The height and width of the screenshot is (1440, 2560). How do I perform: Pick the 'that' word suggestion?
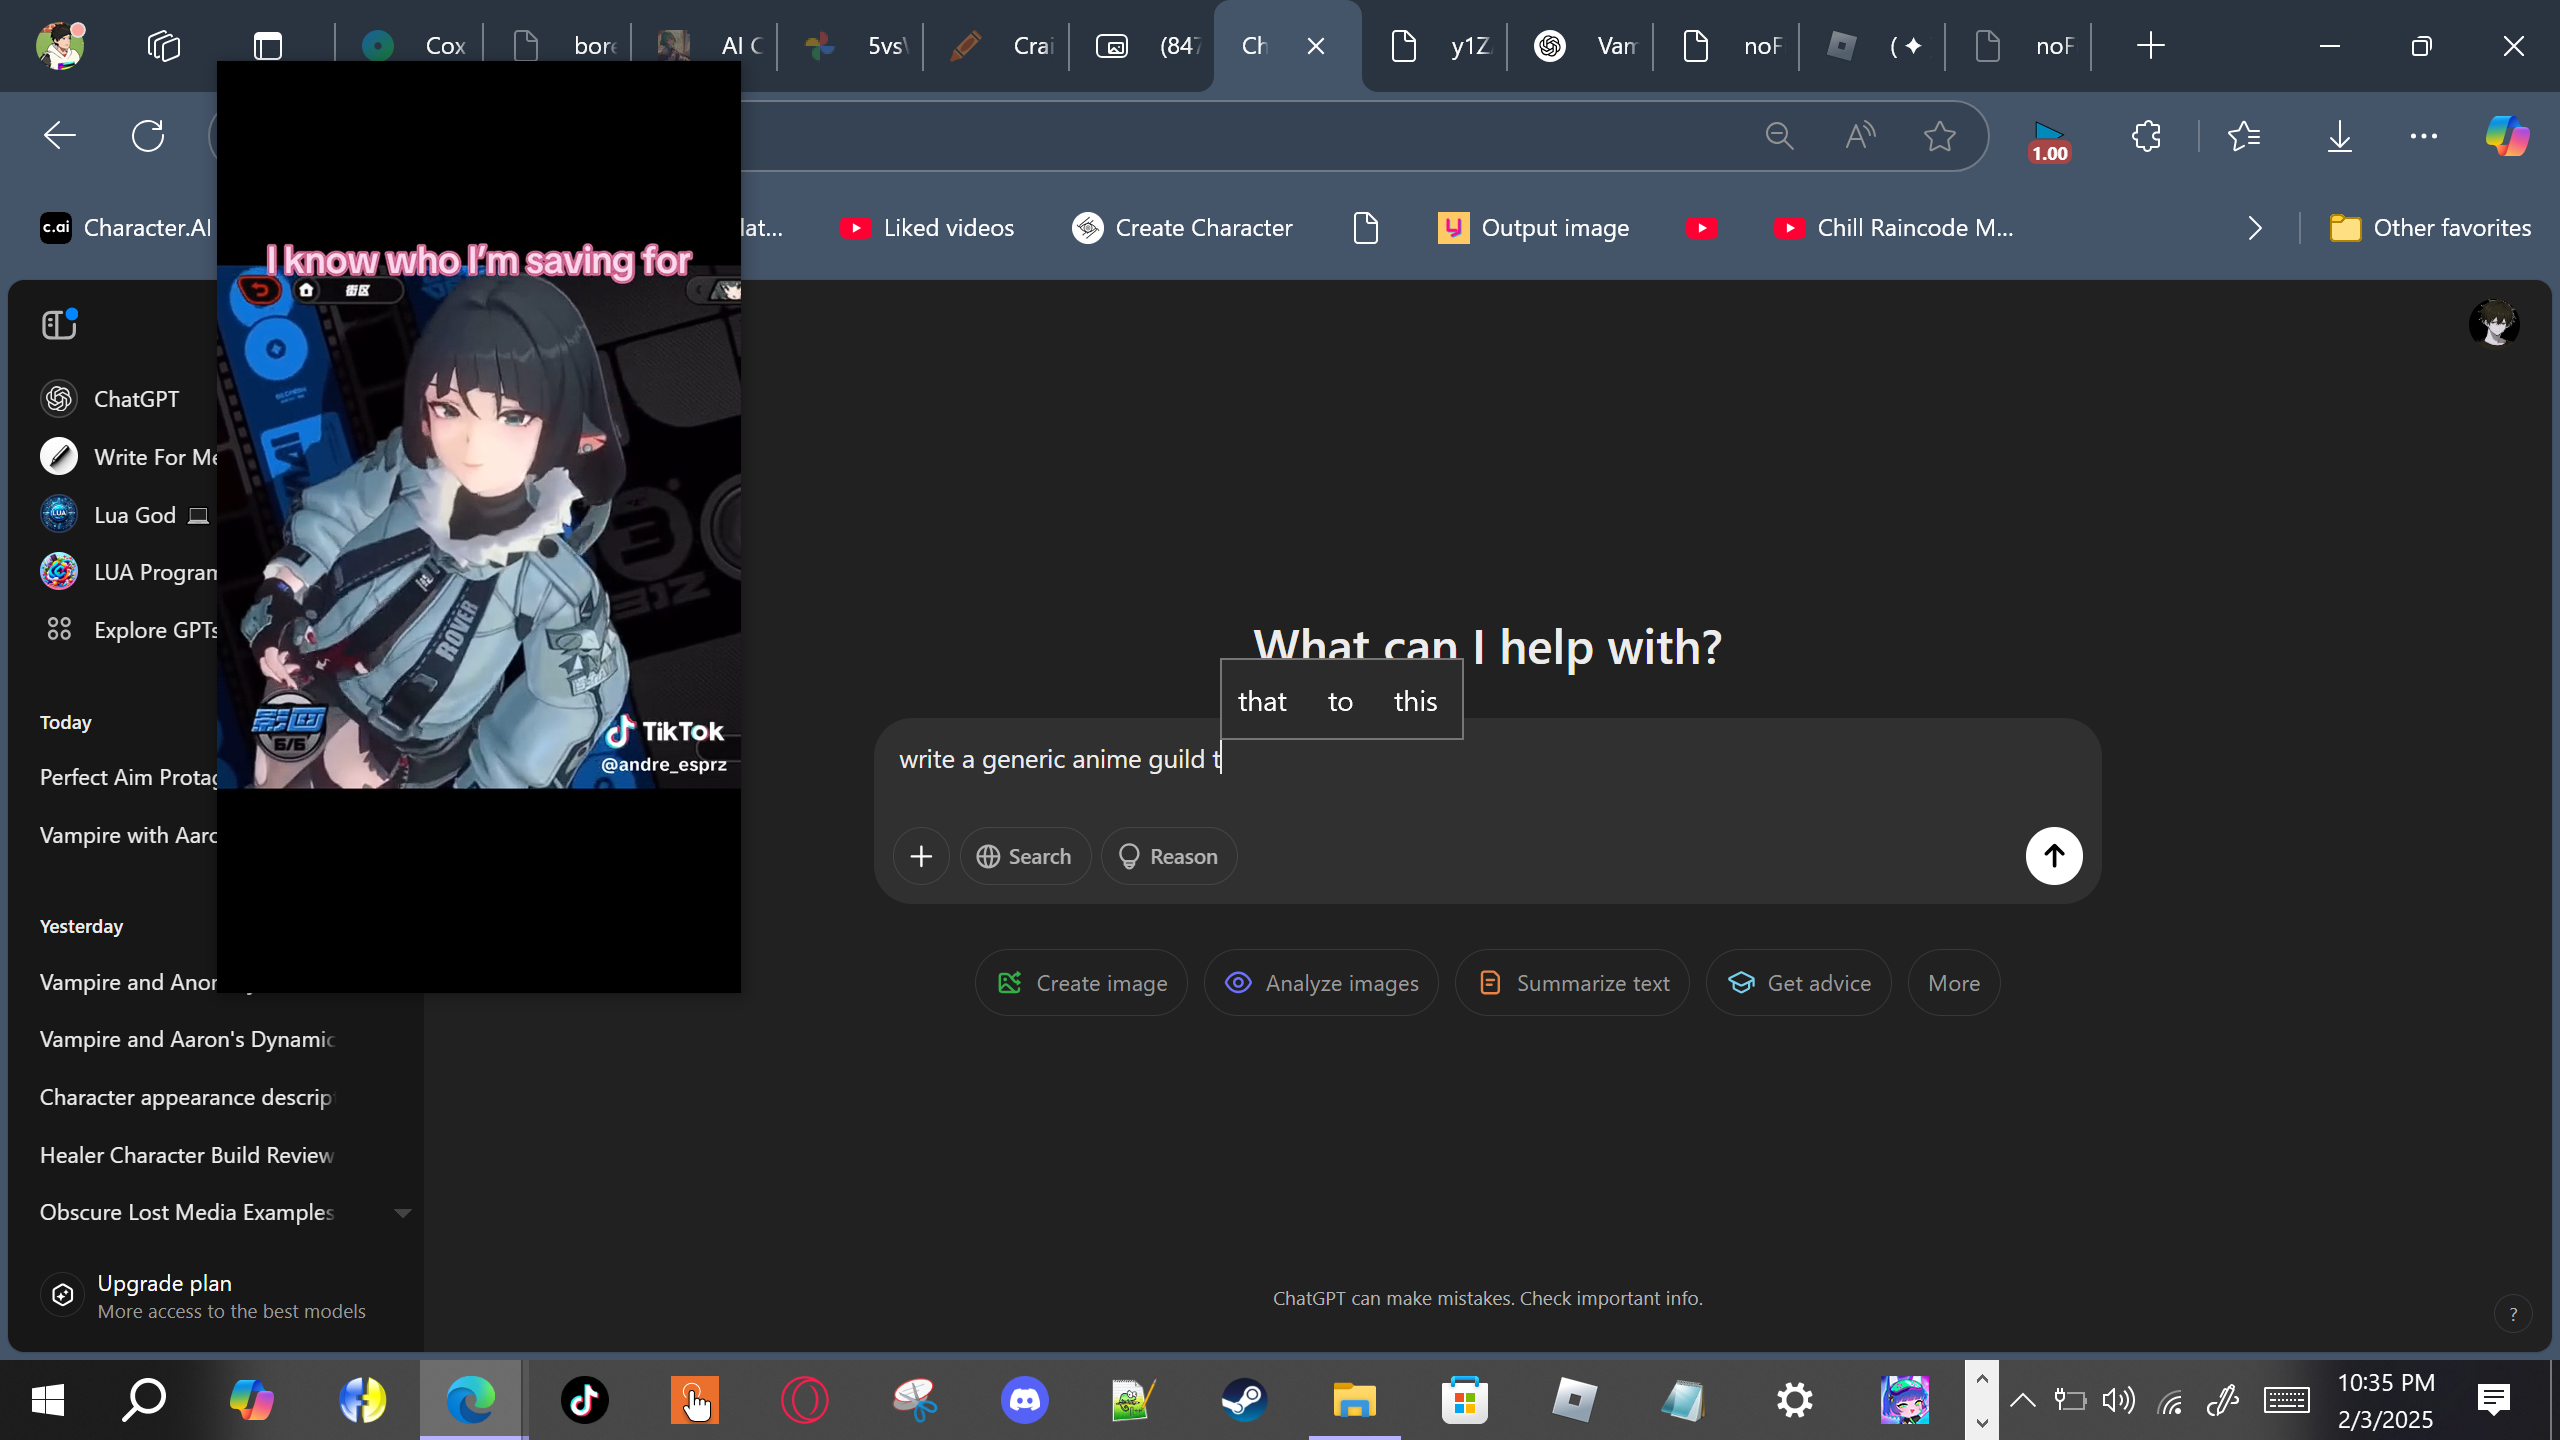pos(1262,701)
